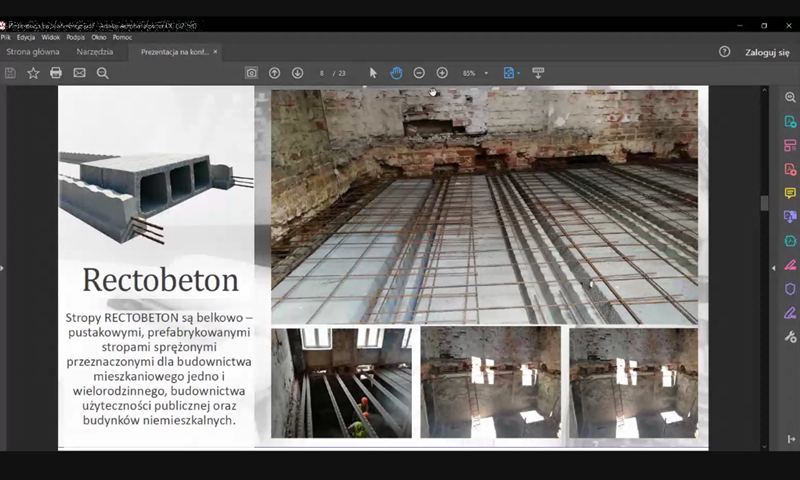Open the zoom level dropdown arrow
800x480 pixels.
click(486, 73)
